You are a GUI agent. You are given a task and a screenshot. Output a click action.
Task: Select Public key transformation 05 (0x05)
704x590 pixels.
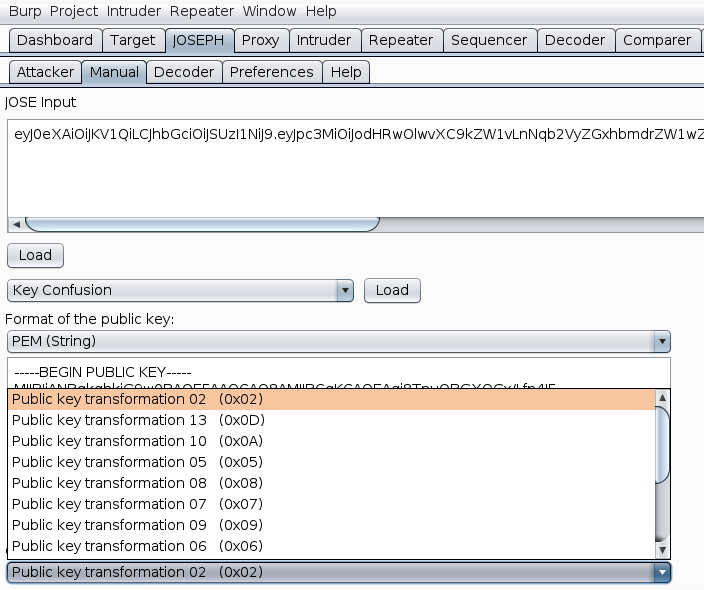332,462
